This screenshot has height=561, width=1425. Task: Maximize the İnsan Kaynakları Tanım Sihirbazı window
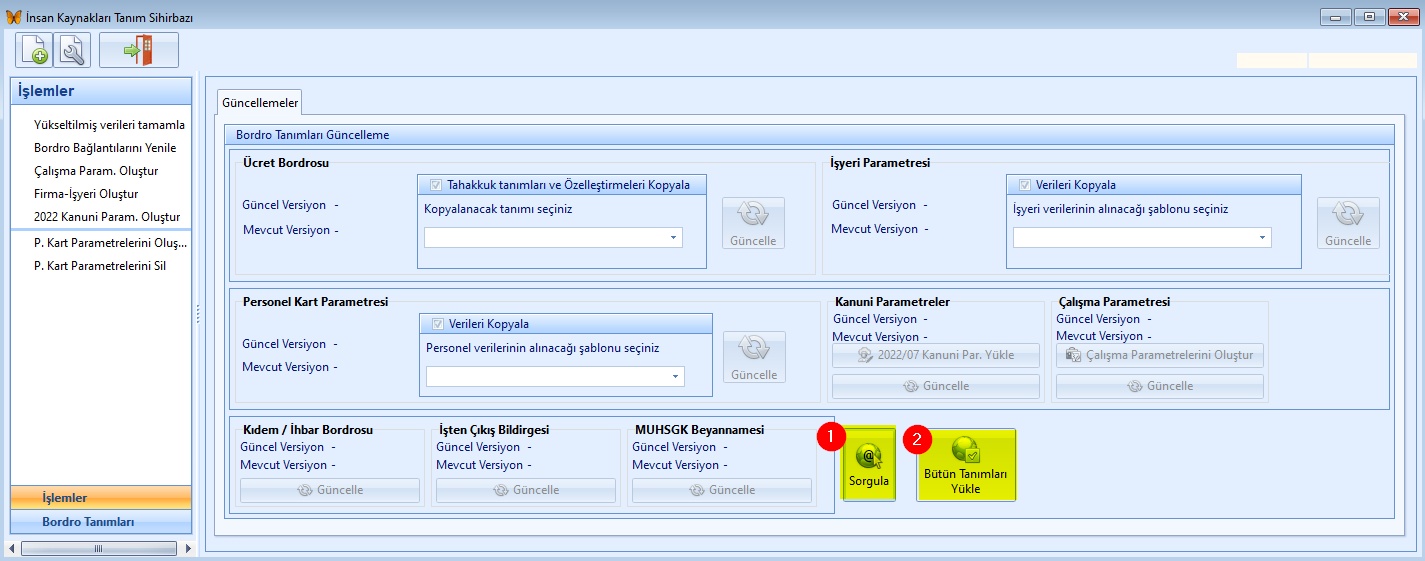click(x=1369, y=16)
